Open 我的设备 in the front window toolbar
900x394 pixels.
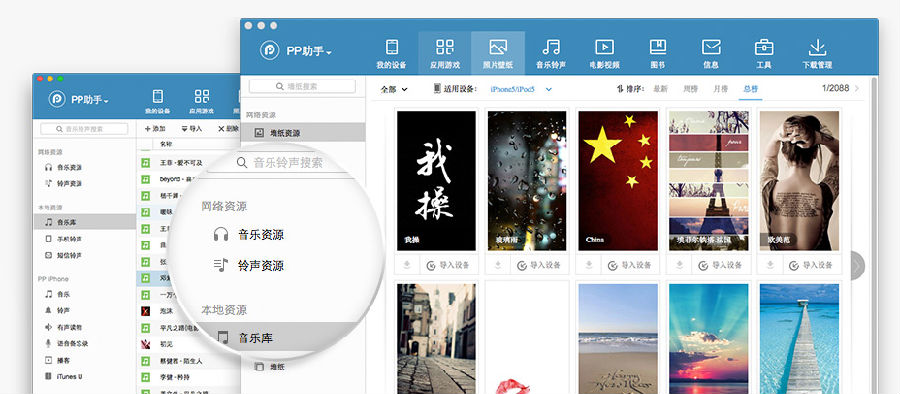coord(391,53)
